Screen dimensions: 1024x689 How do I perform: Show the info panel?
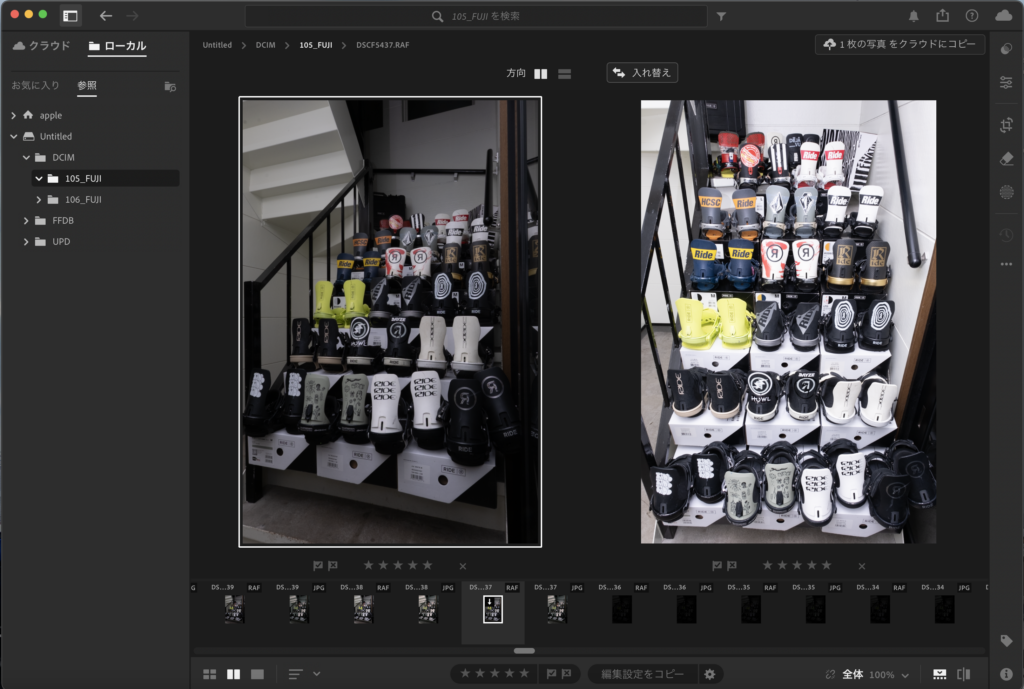(x=1006, y=674)
